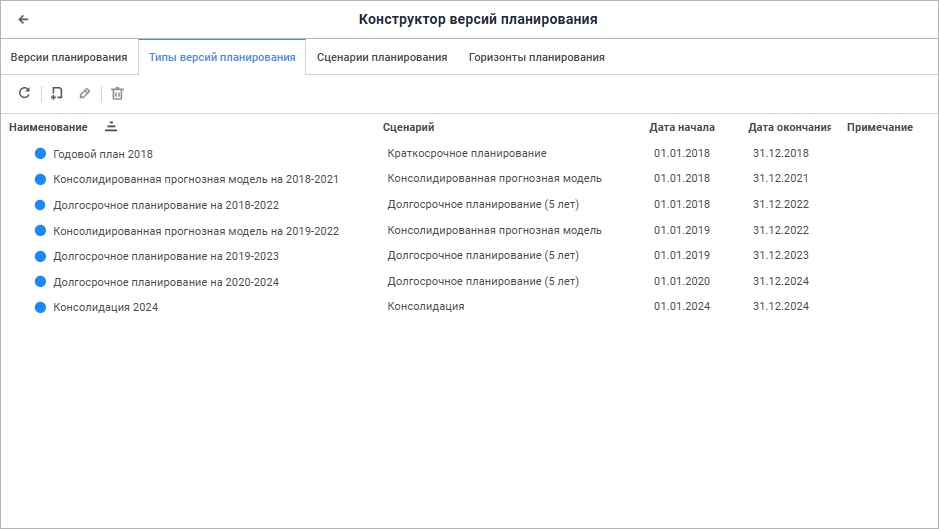The width and height of the screenshot is (939, 529).
Task: Click the Дата начала column header
Action: (682, 127)
